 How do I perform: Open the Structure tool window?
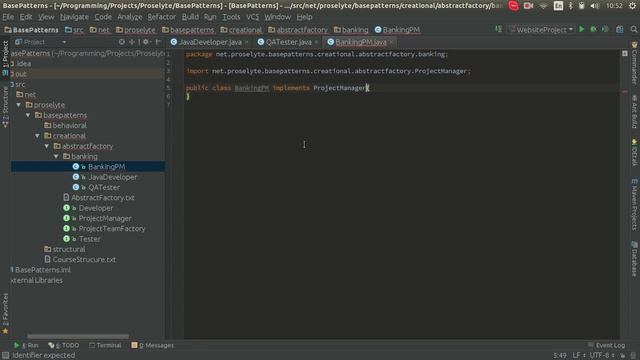pyautogui.click(x=5, y=107)
